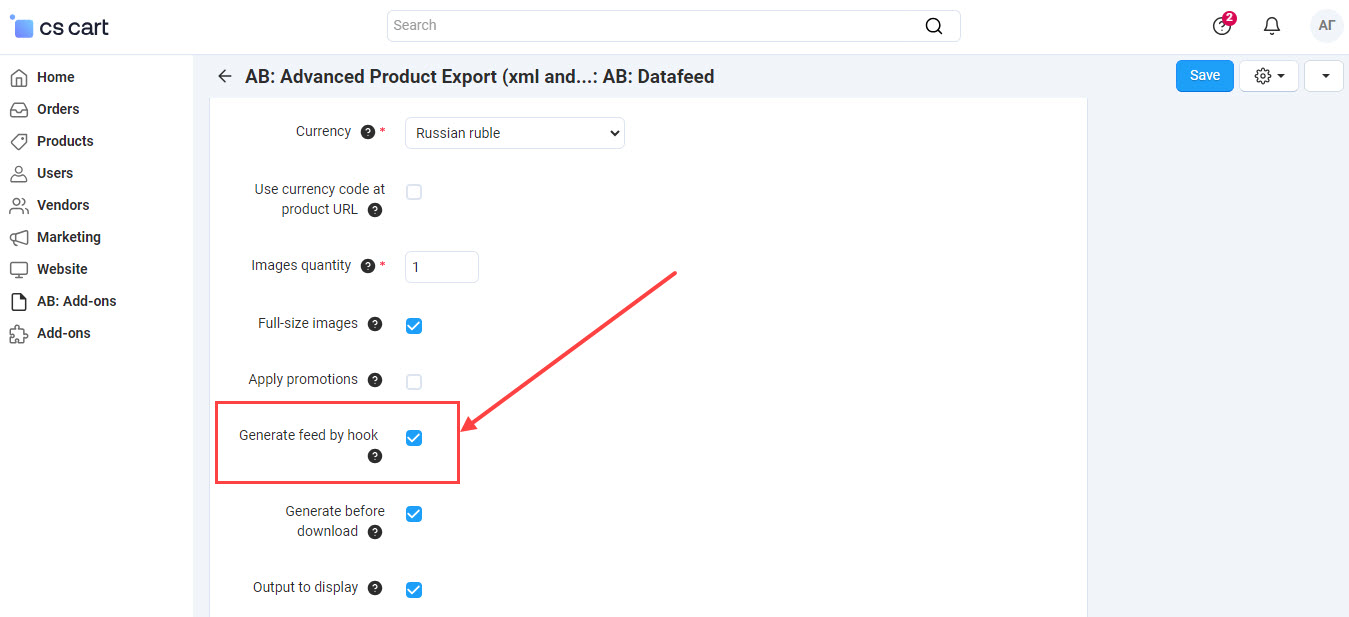Open the gear settings dropdown
Image resolution: width=1349 pixels, height=617 pixels.
pyautogui.click(x=1268, y=75)
